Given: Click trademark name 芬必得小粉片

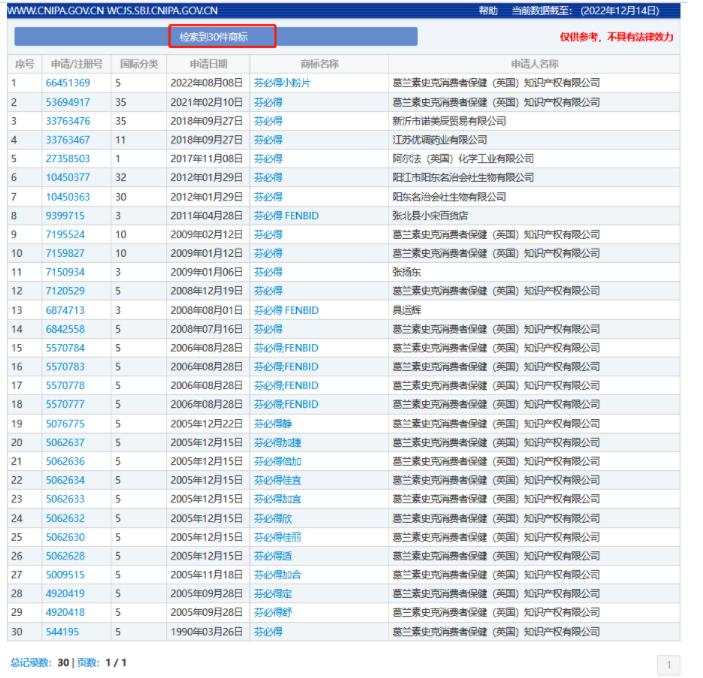Looking at the screenshot, I should click(x=282, y=83).
